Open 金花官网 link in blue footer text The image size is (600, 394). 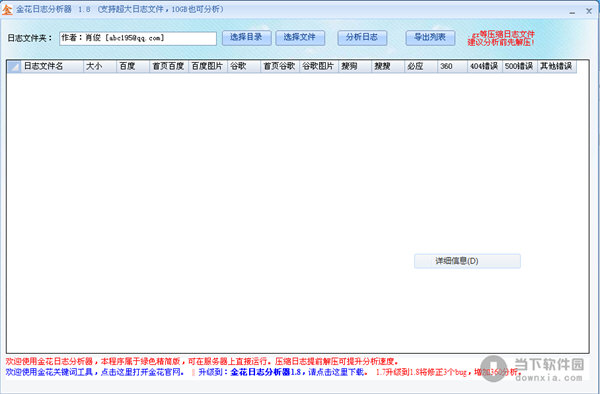[x=95, y=372]
